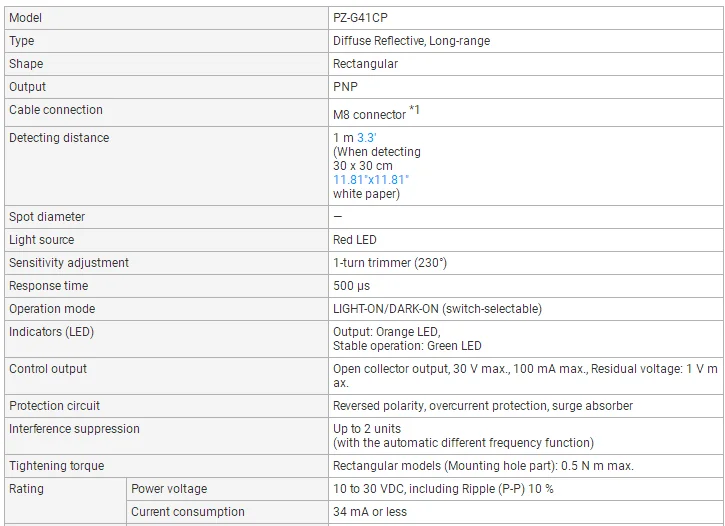Click 'Diffuse Reflective, Long-range' value

tap(411, 41)
